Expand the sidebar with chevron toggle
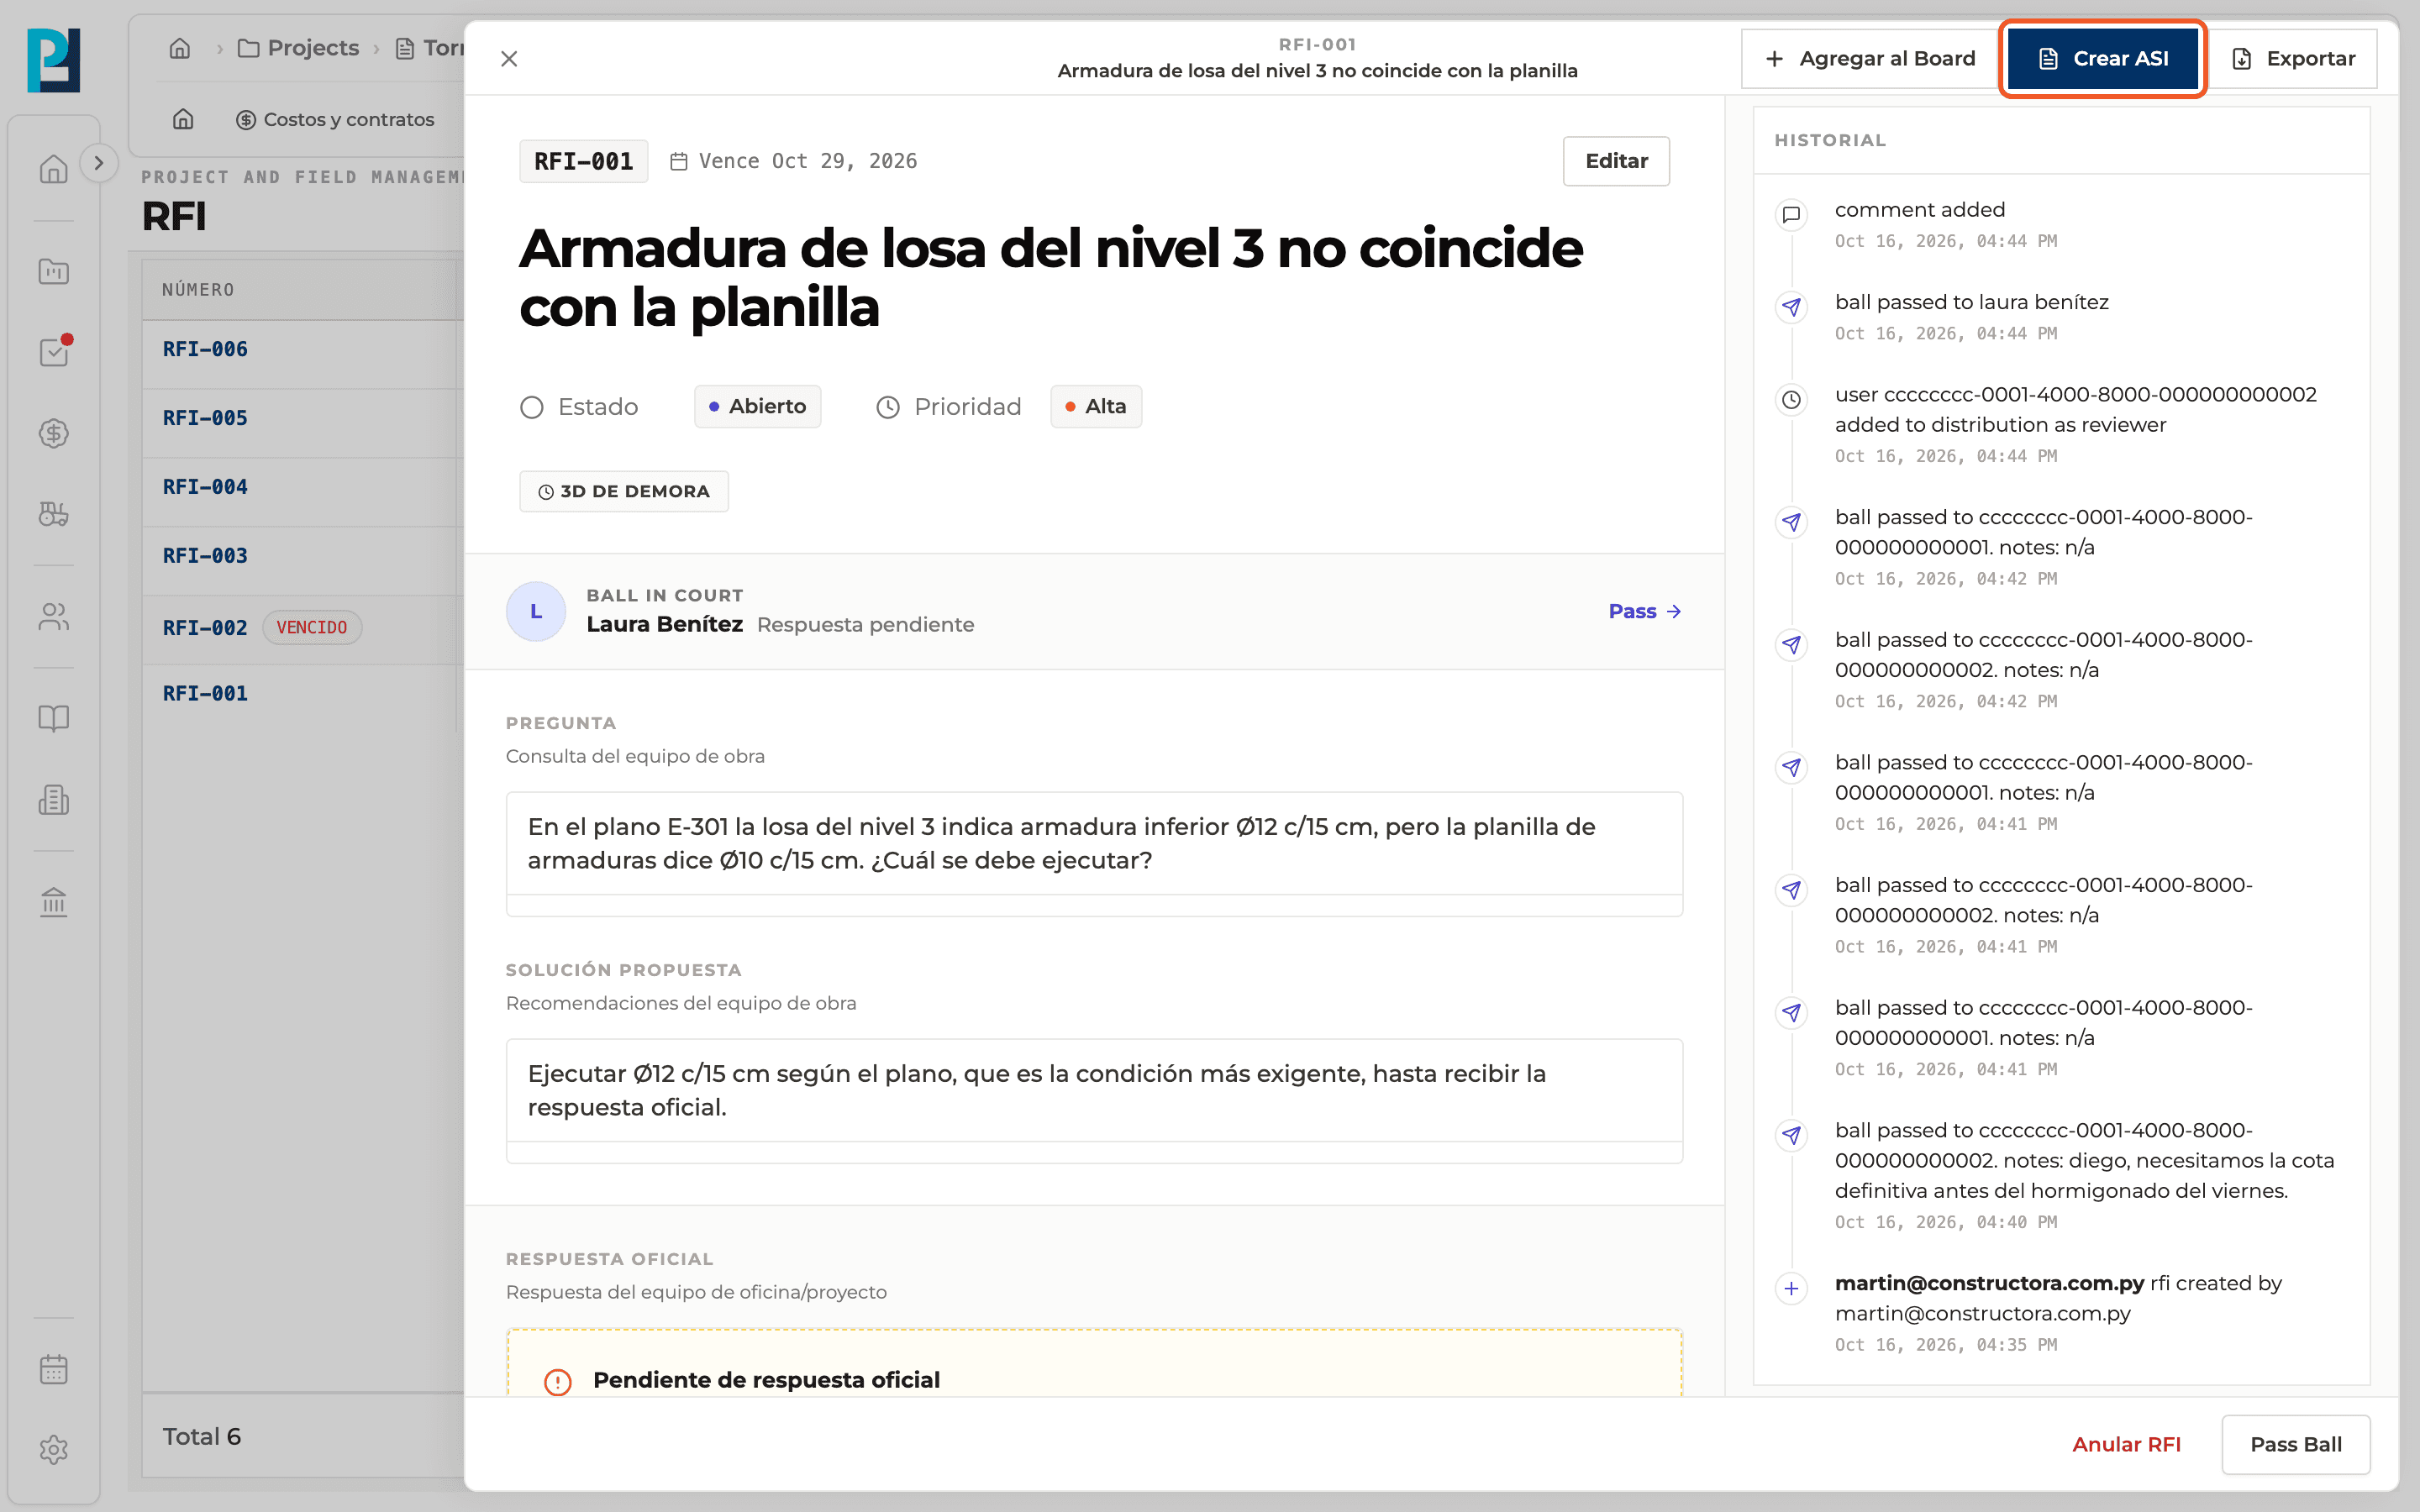Image resolution: width=2420 pixels, height=1512 pixels. point(98,163)
